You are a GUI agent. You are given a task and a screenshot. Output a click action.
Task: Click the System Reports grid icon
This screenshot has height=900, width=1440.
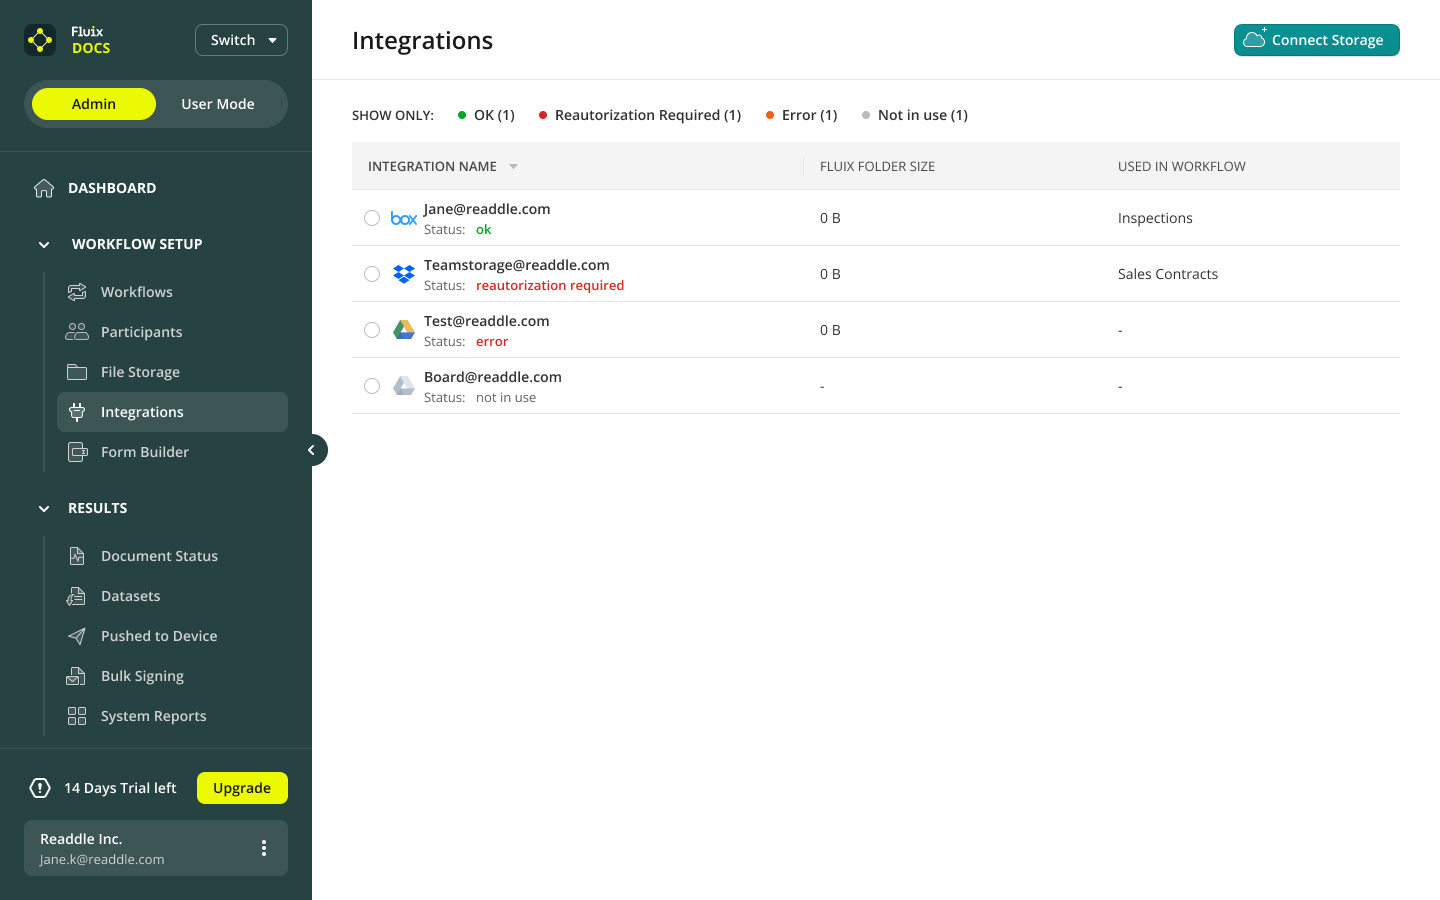tap(77, 716)
